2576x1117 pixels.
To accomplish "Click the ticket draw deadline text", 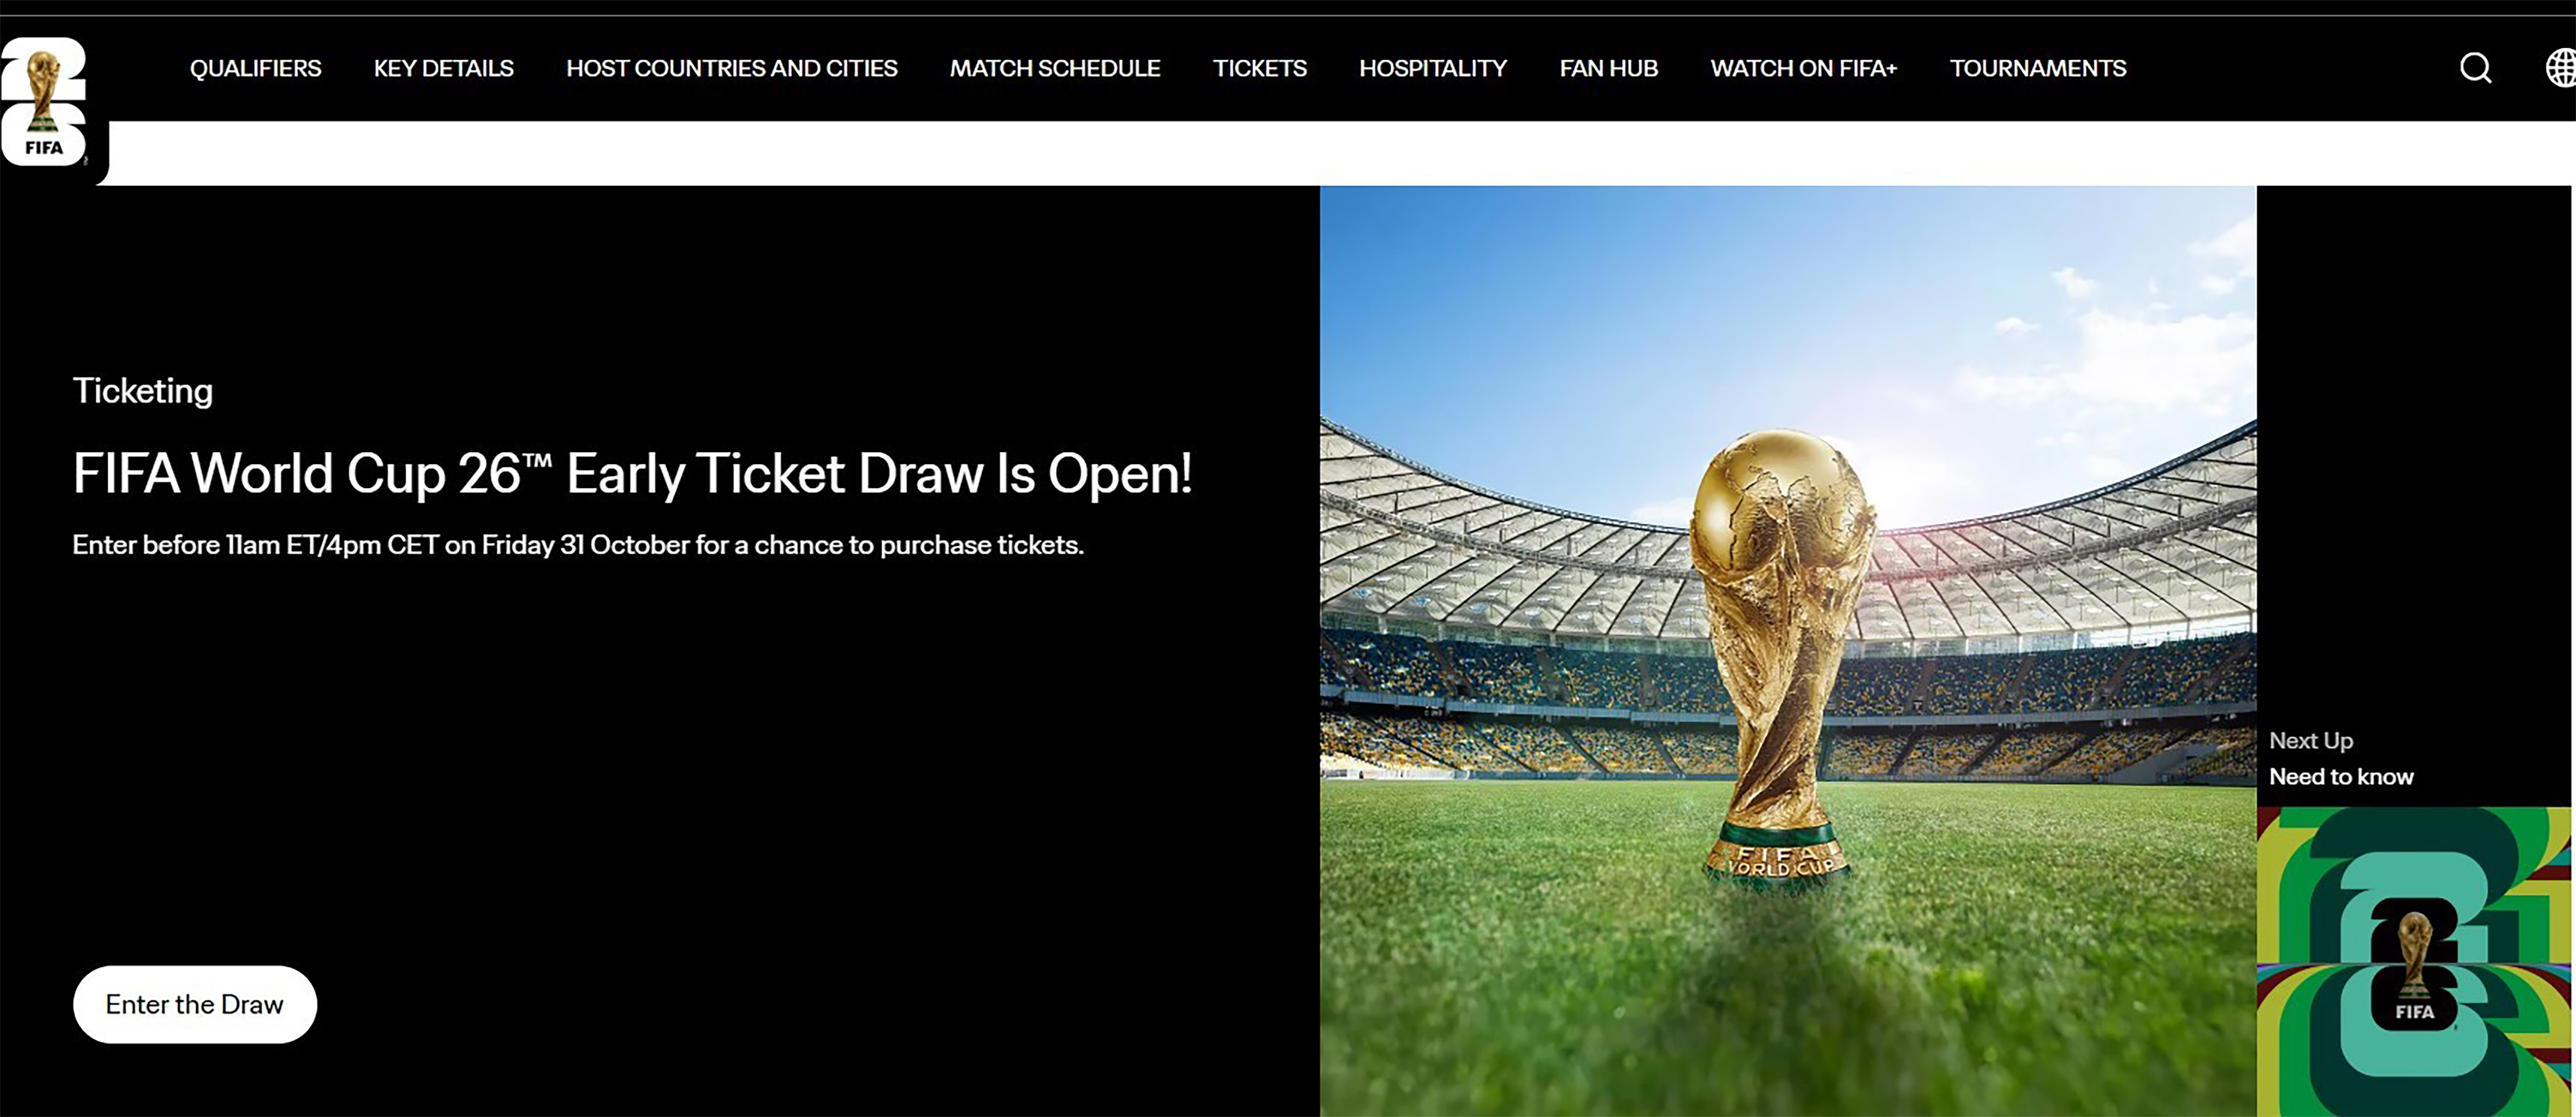I will pos(578,545).
